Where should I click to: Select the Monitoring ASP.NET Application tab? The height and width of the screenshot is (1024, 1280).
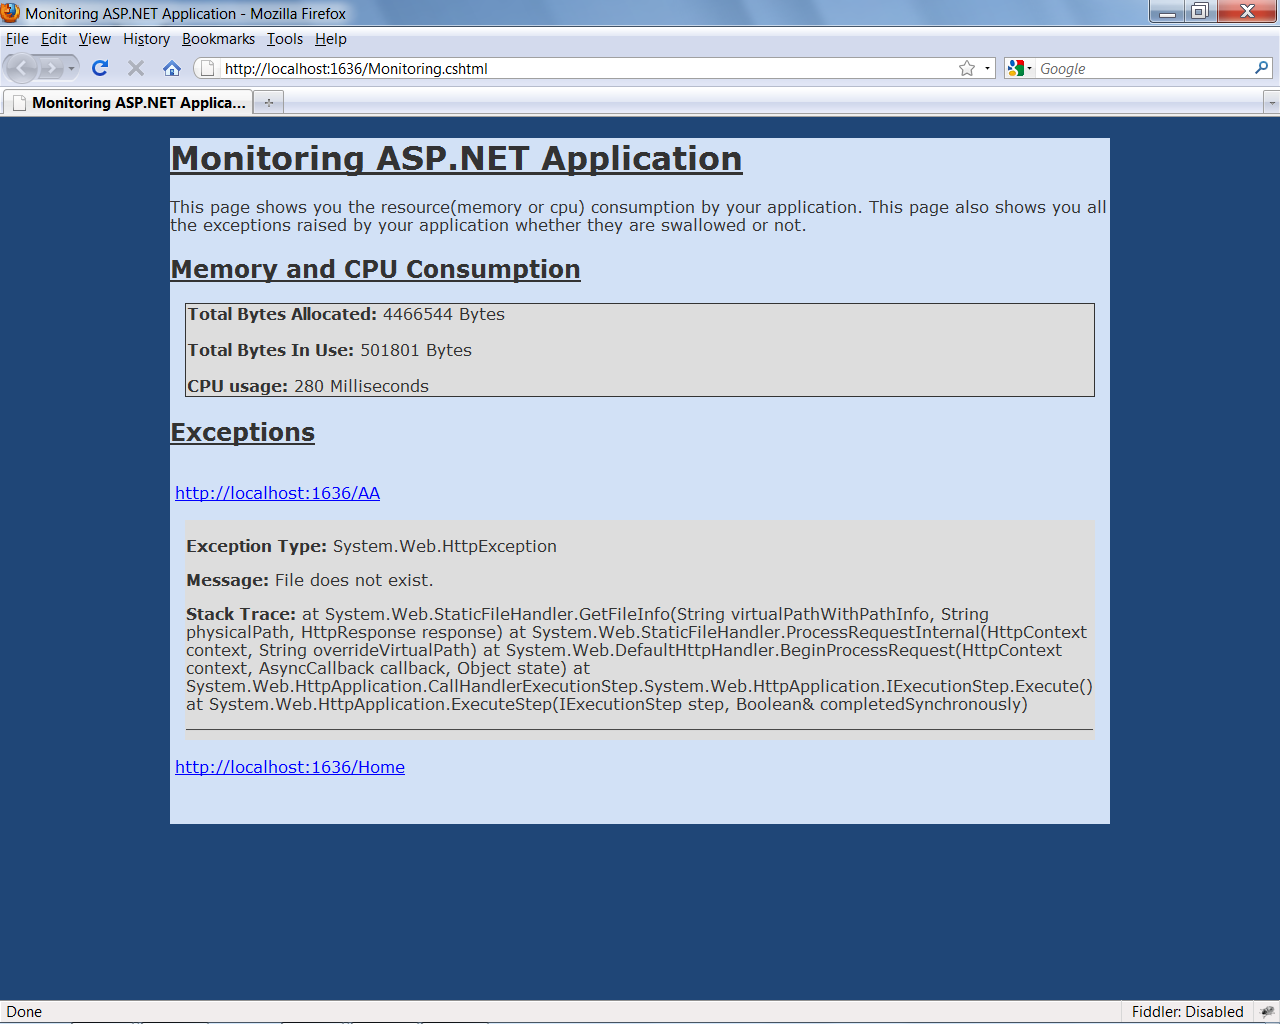click(x=128, y=102)
